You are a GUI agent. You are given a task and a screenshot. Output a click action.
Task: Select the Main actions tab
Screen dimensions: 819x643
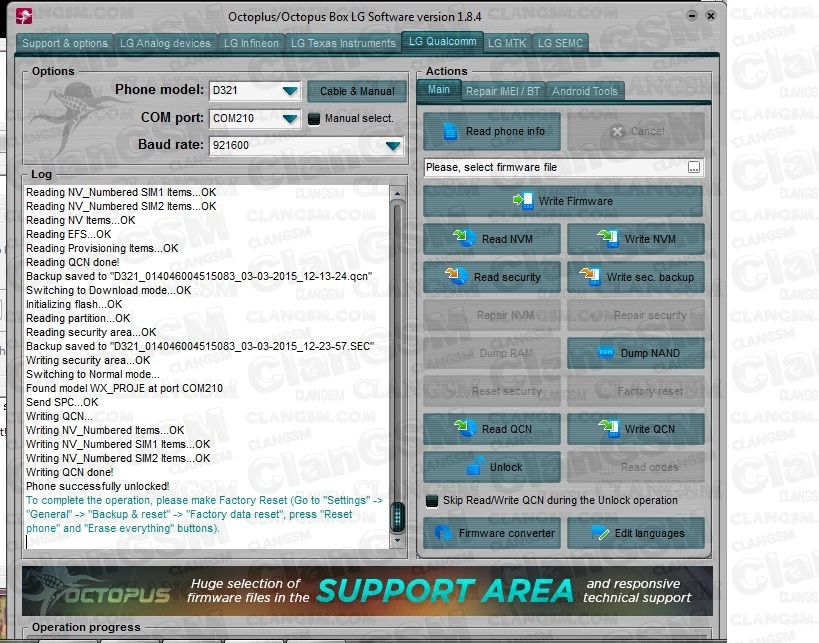(x=439, y=90)
